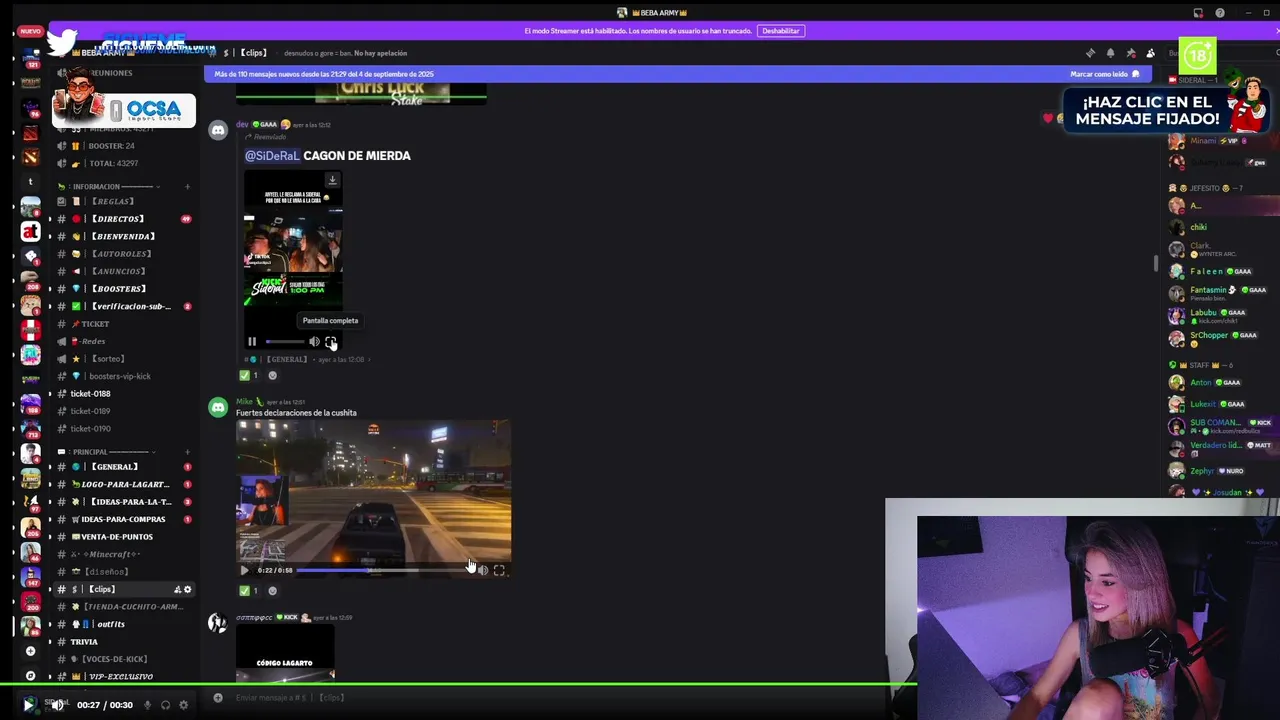This screenshot has width=1280, height=720.
Task: Toggle headphones deafen icon
Action: click(165, 705)
